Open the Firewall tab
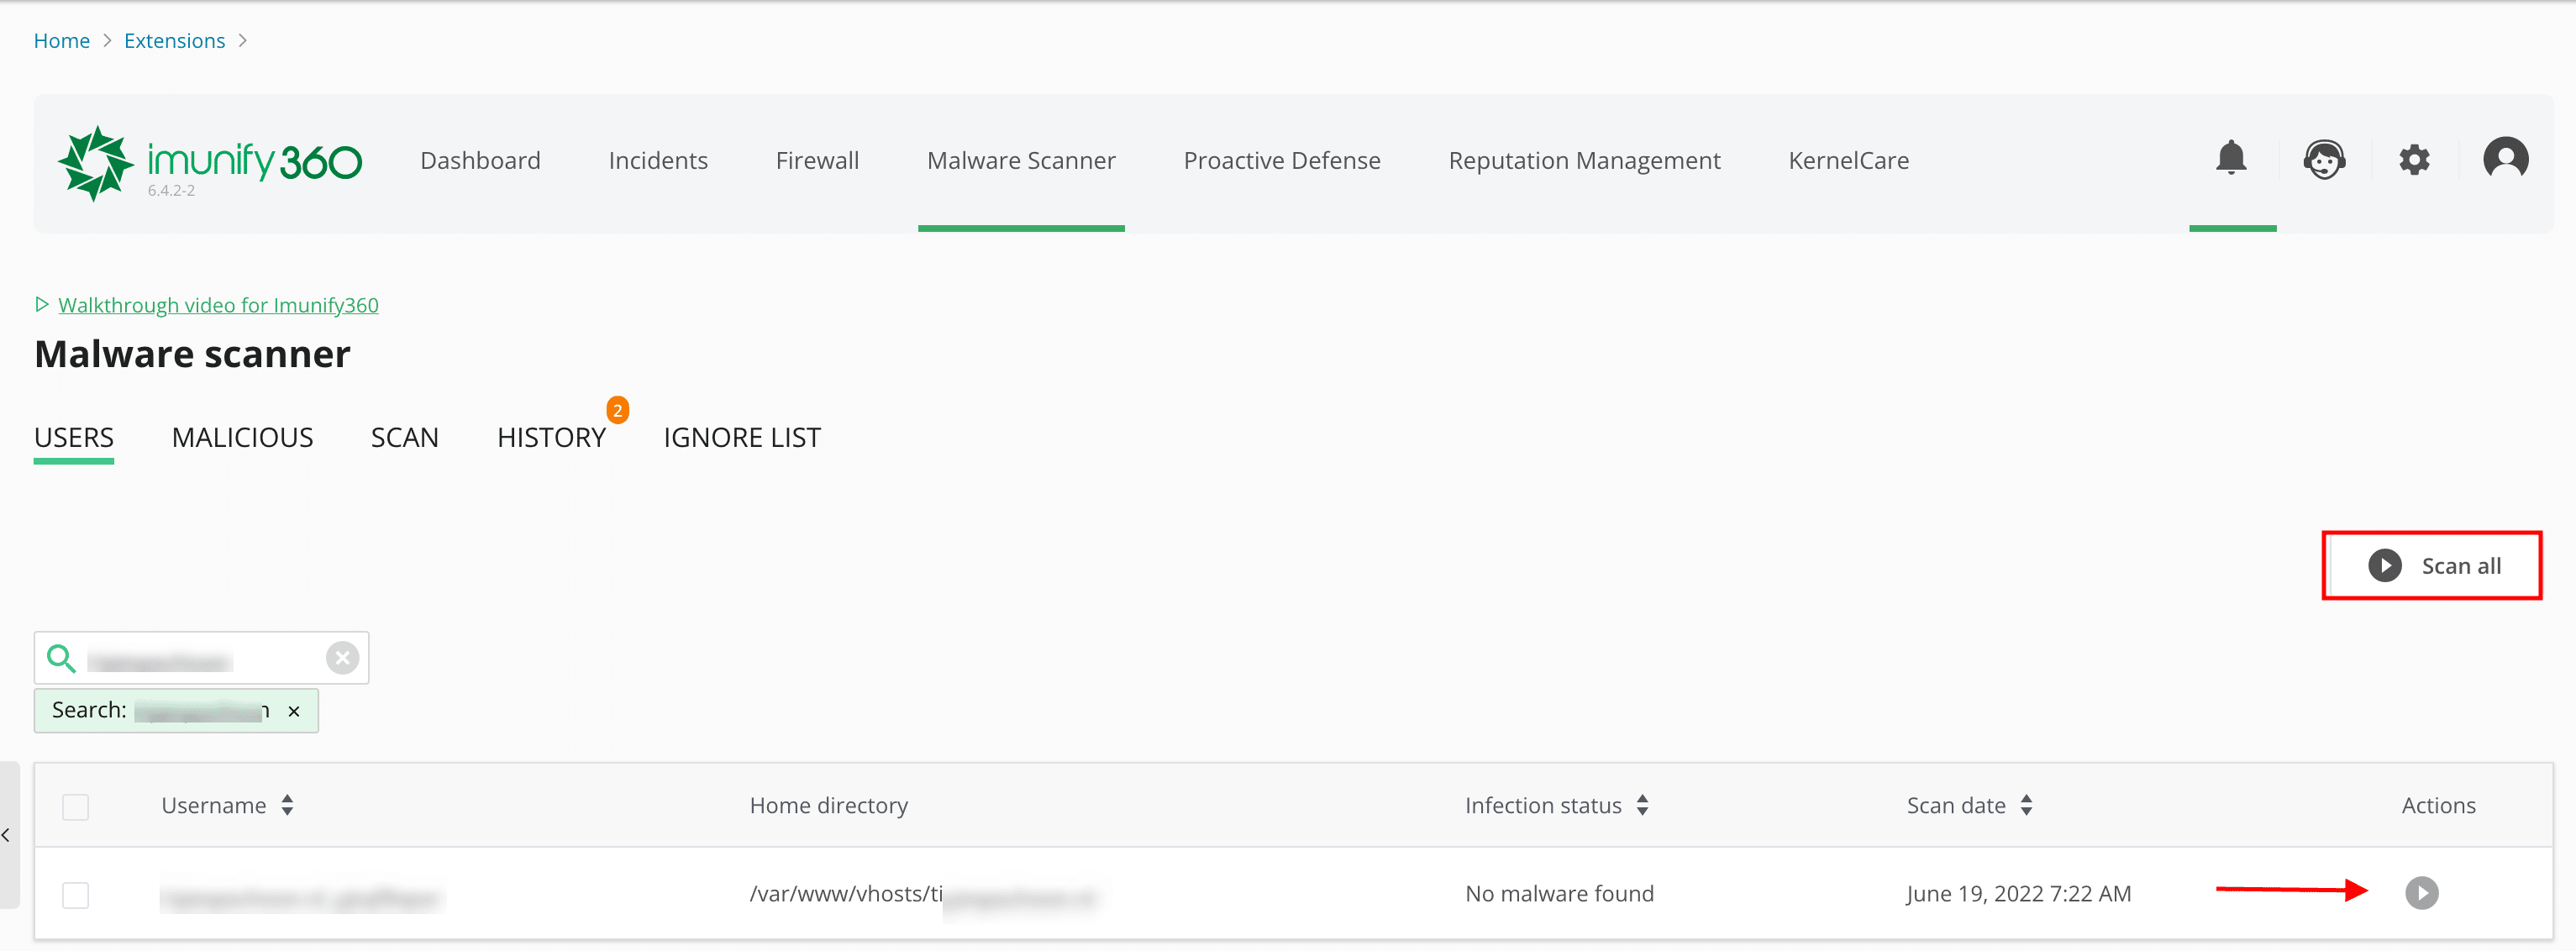 point(817,161)
